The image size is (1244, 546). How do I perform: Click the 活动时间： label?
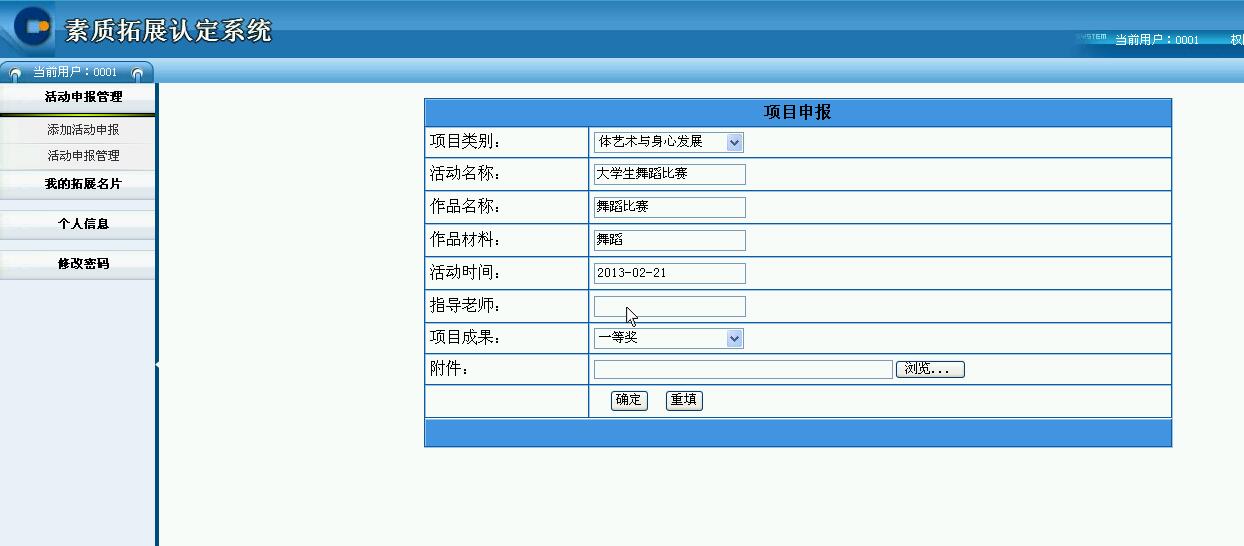[x=466, y=273]
